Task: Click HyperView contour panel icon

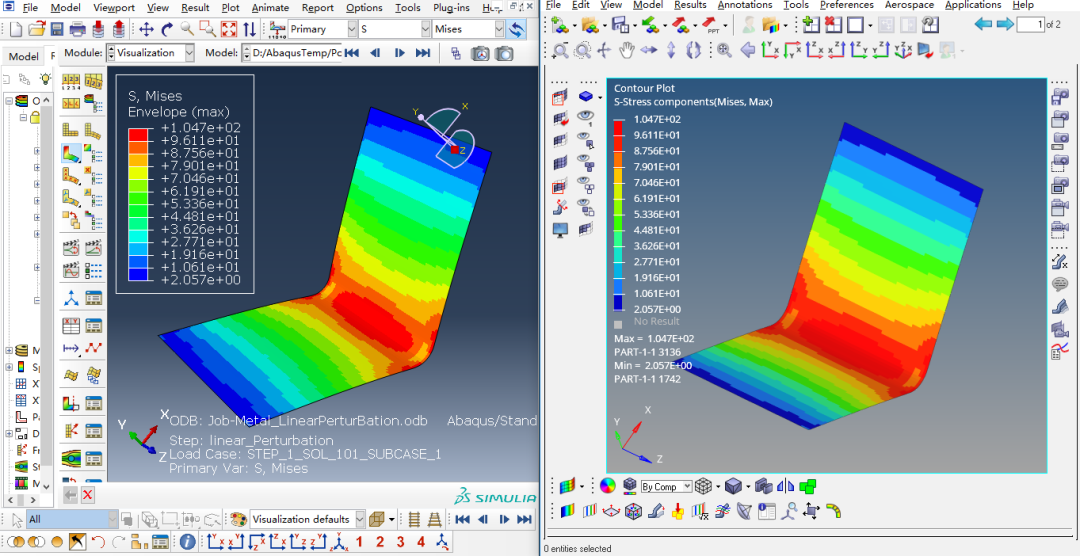Action: 566,511
